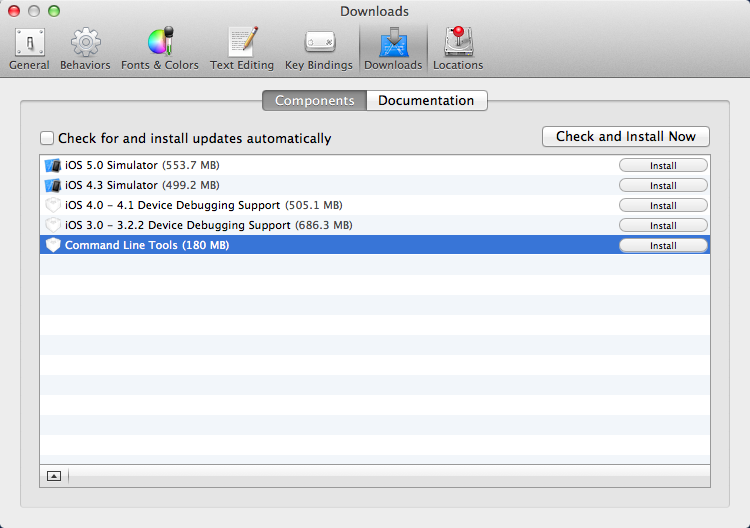750x528 pixels.
Task: Toggle the detail area disclosure button
Action: [54, 476]
